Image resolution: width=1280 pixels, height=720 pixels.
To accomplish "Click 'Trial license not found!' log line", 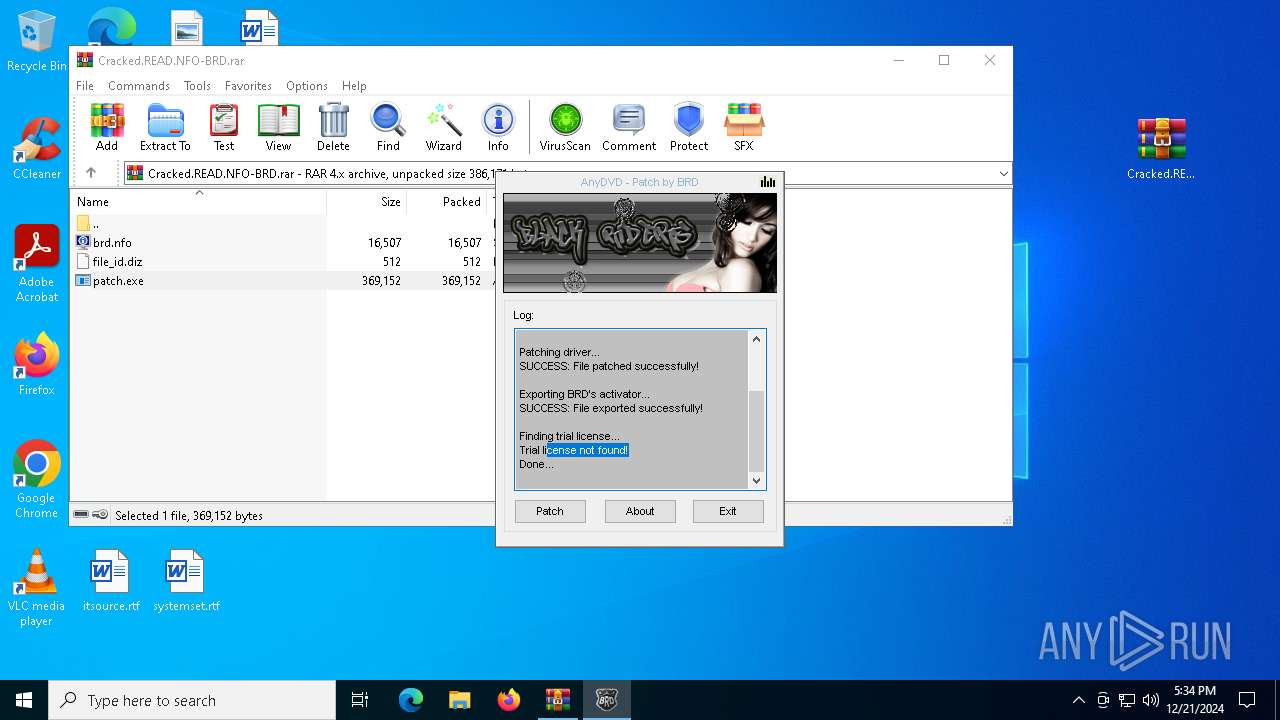I will click(573, 450).
